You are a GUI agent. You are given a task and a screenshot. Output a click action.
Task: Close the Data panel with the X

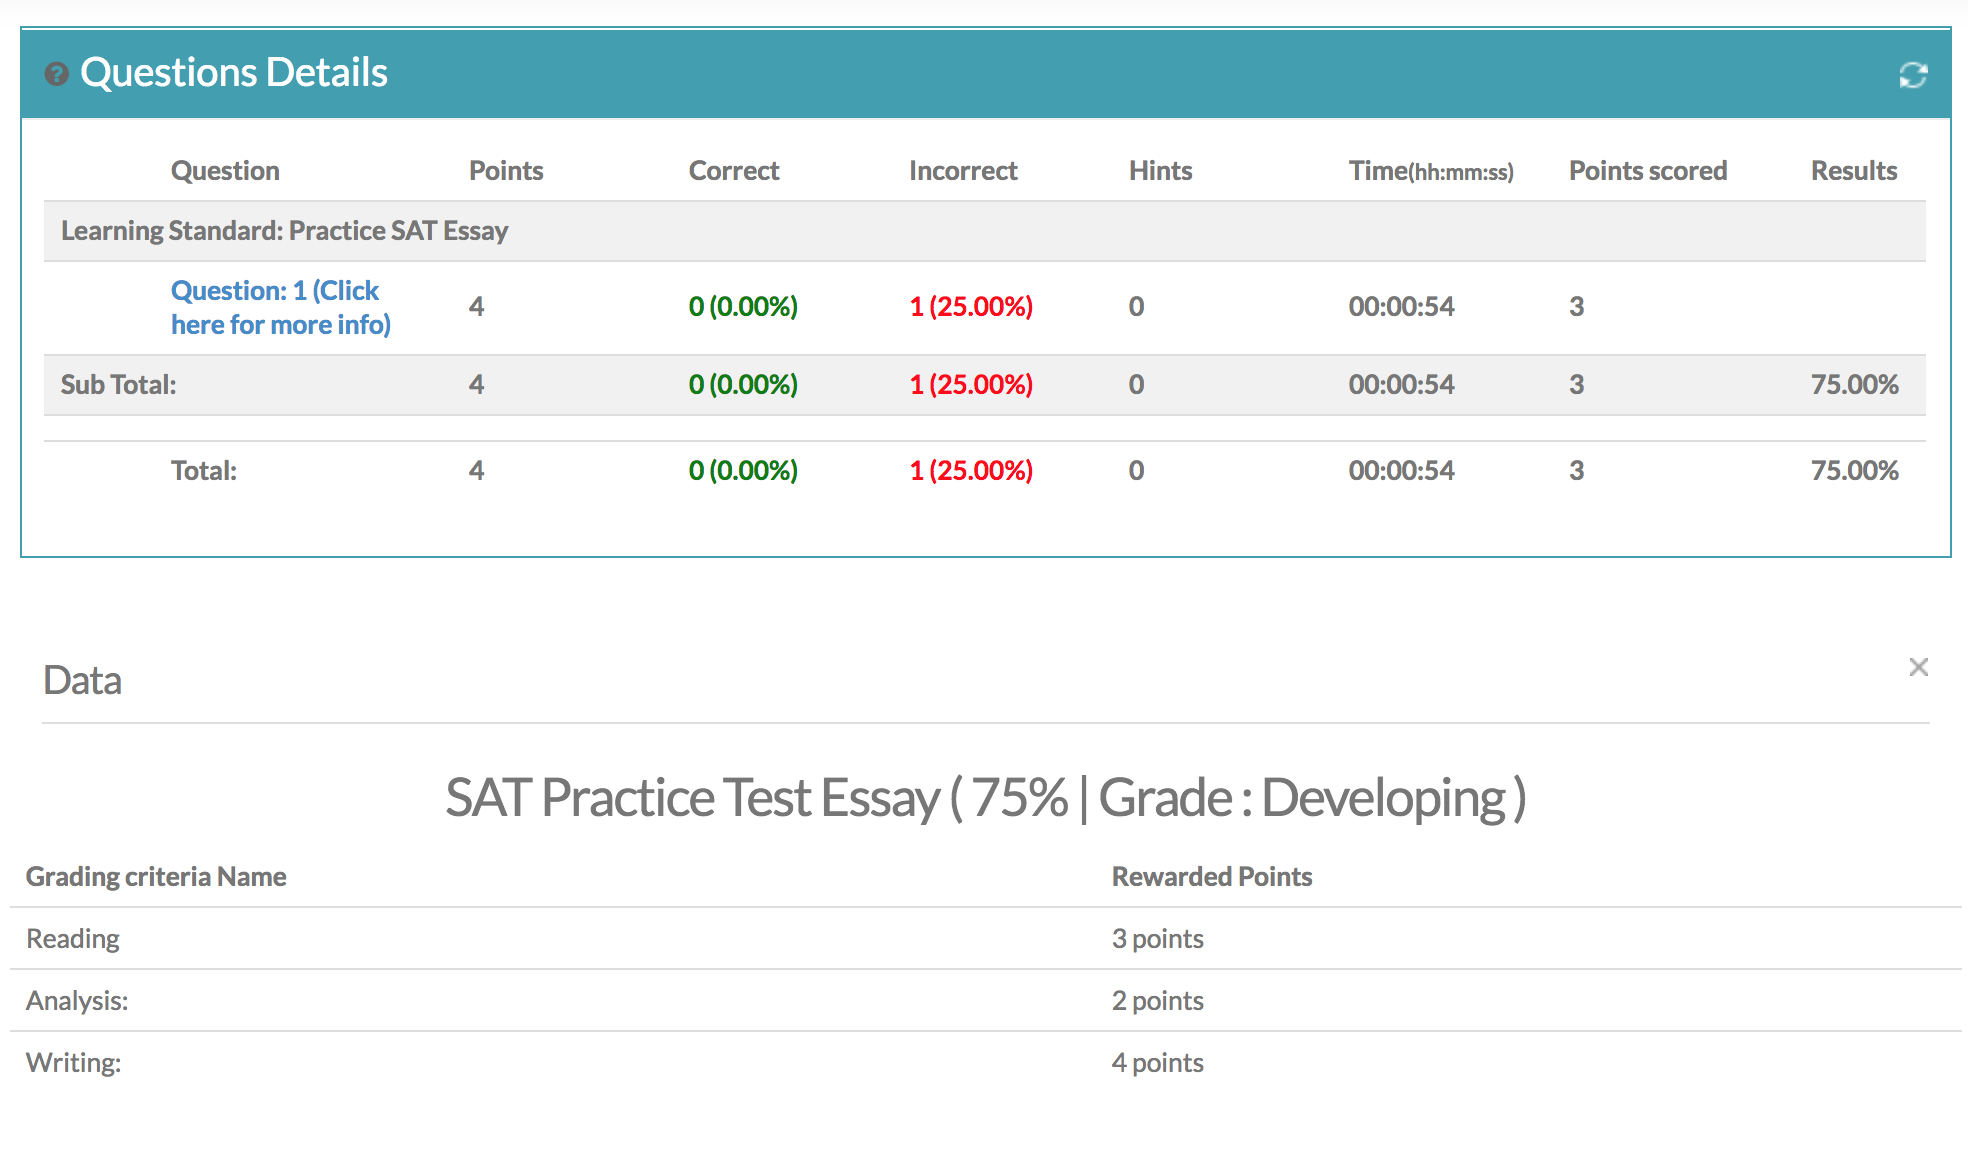1918,667
